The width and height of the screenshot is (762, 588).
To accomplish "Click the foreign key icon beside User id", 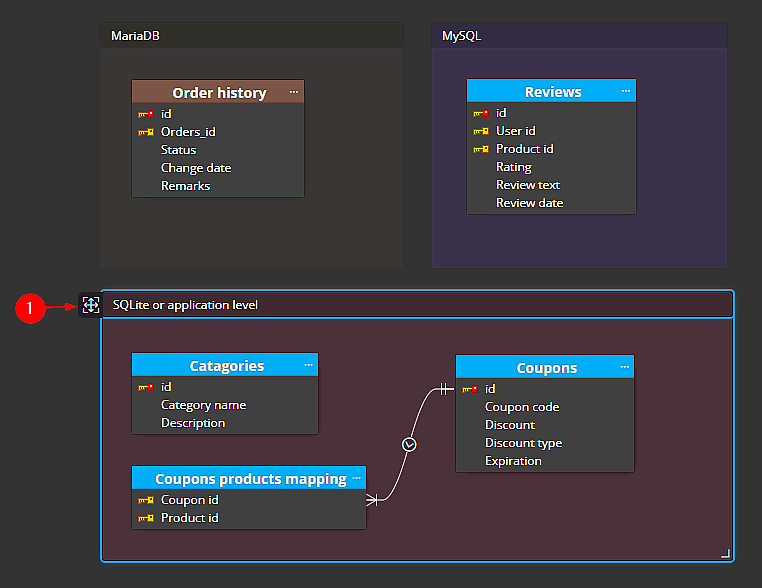I will tap(481, 131).
